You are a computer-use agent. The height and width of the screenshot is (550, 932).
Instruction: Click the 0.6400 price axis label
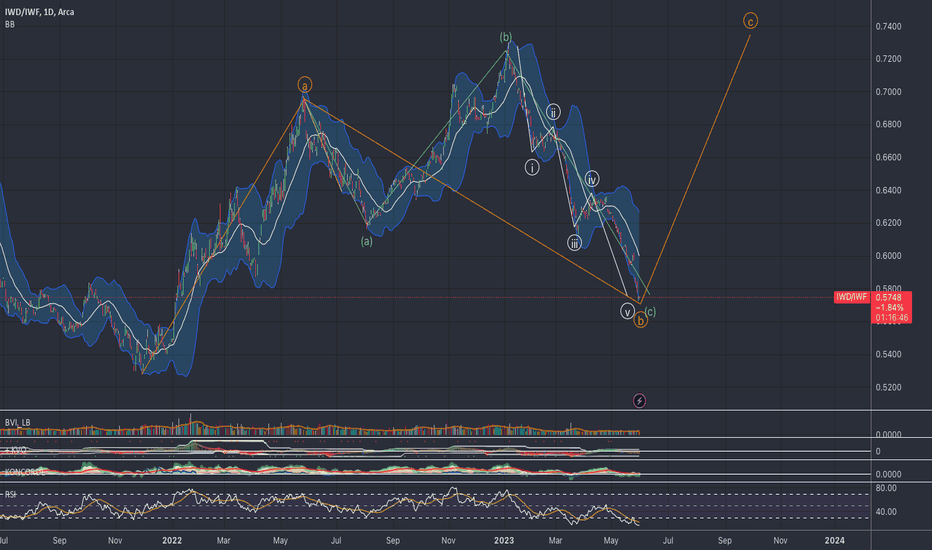(x=888, y=190)
